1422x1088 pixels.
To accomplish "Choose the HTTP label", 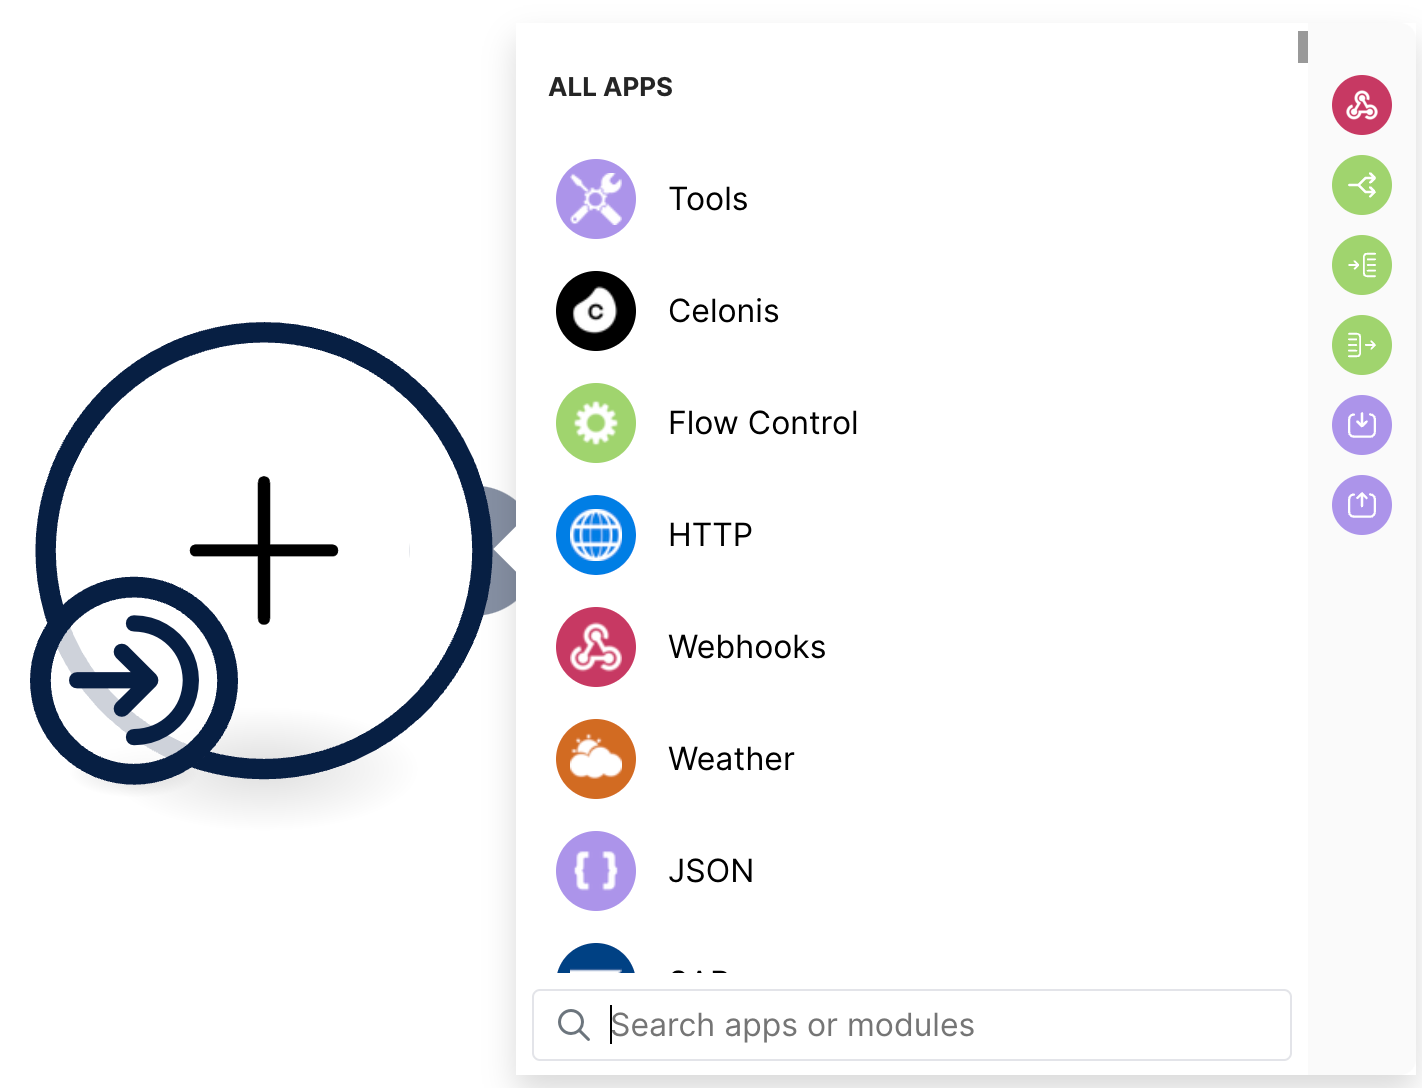I will pos(710,535).
